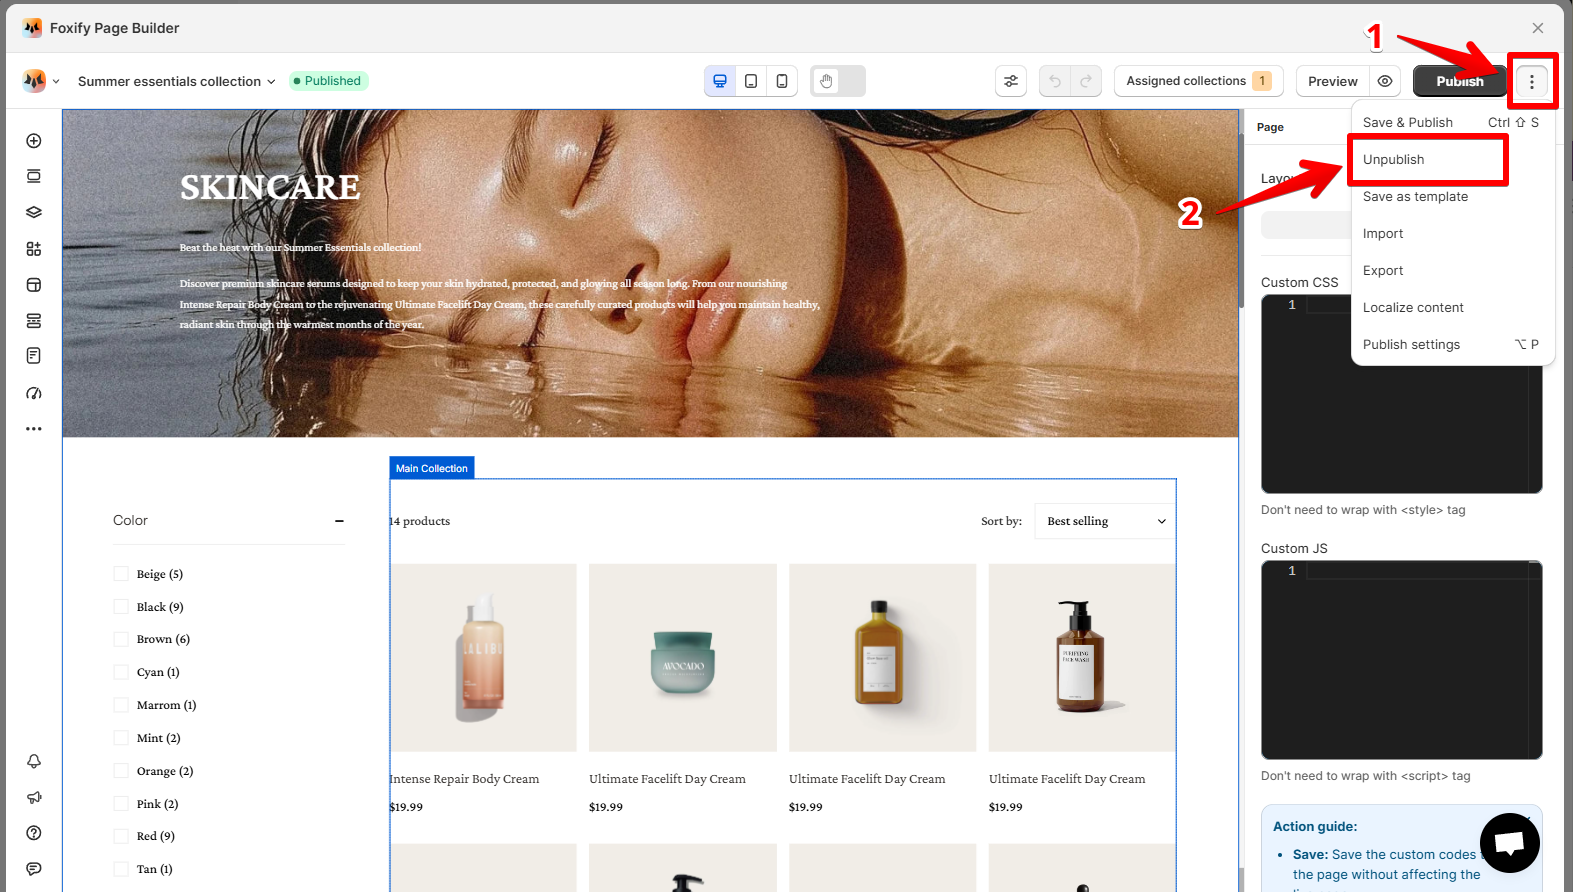This screenshot has height=892, width=1573.
Task: Click the Intense Repair Body Cream title
Action: coord(464,779)
